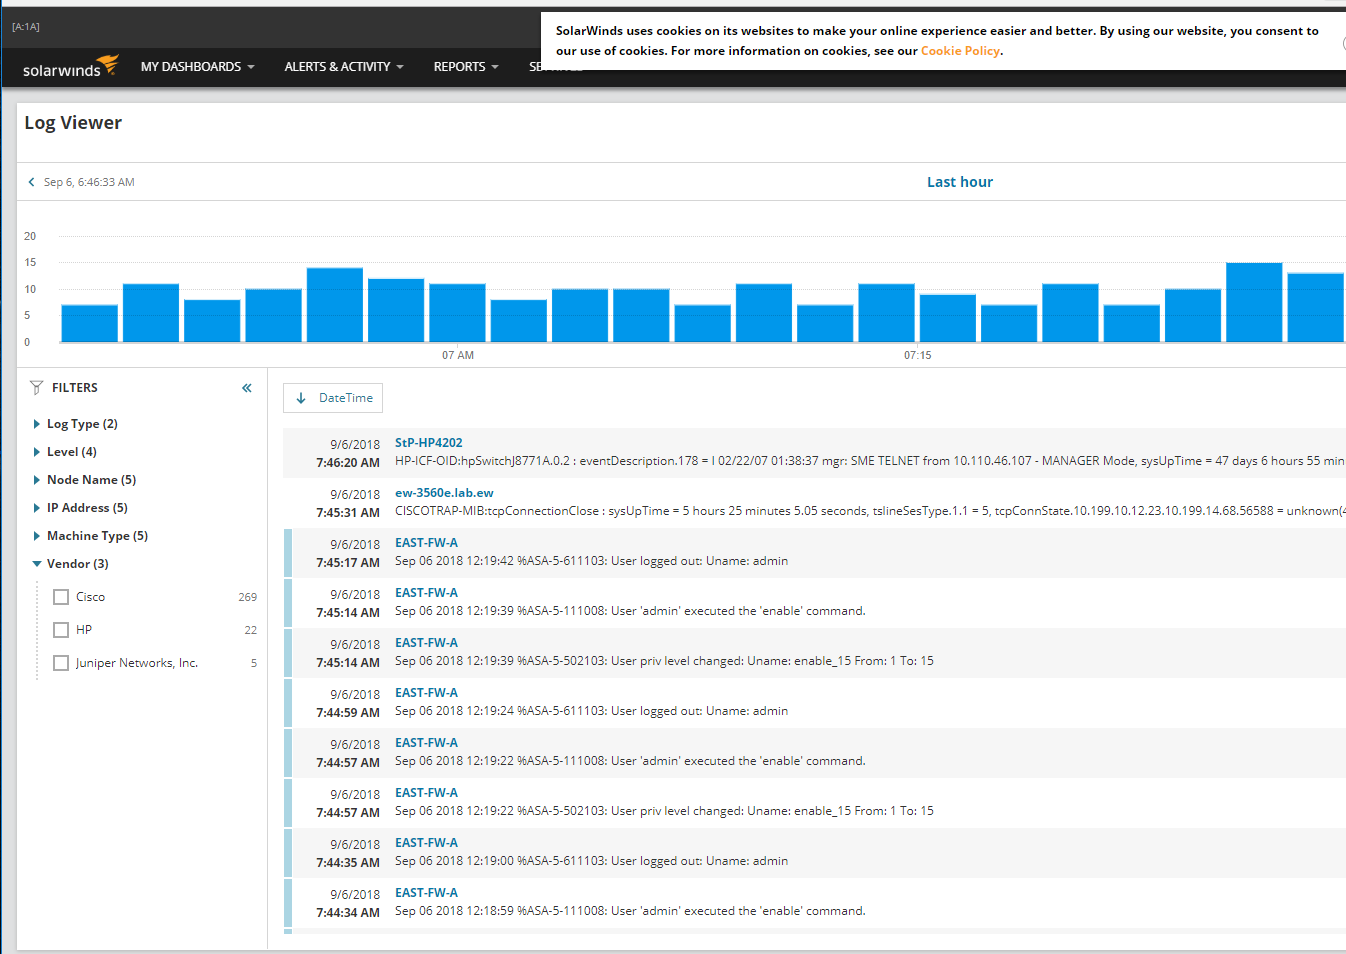Go back using the left chevron near Sep 6
This screenshot has width=1346, height=954.
[x=31, y=182]
